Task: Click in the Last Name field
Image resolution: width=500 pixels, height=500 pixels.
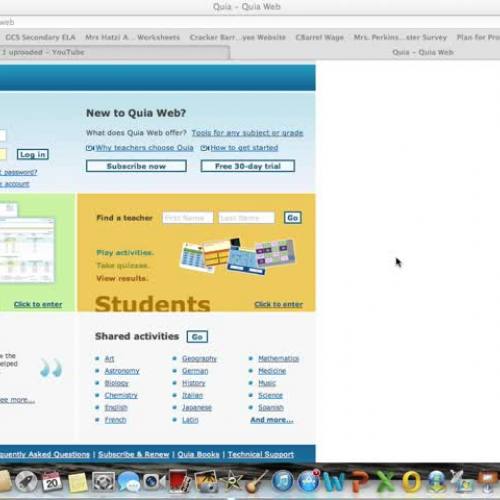Action: 247,218
